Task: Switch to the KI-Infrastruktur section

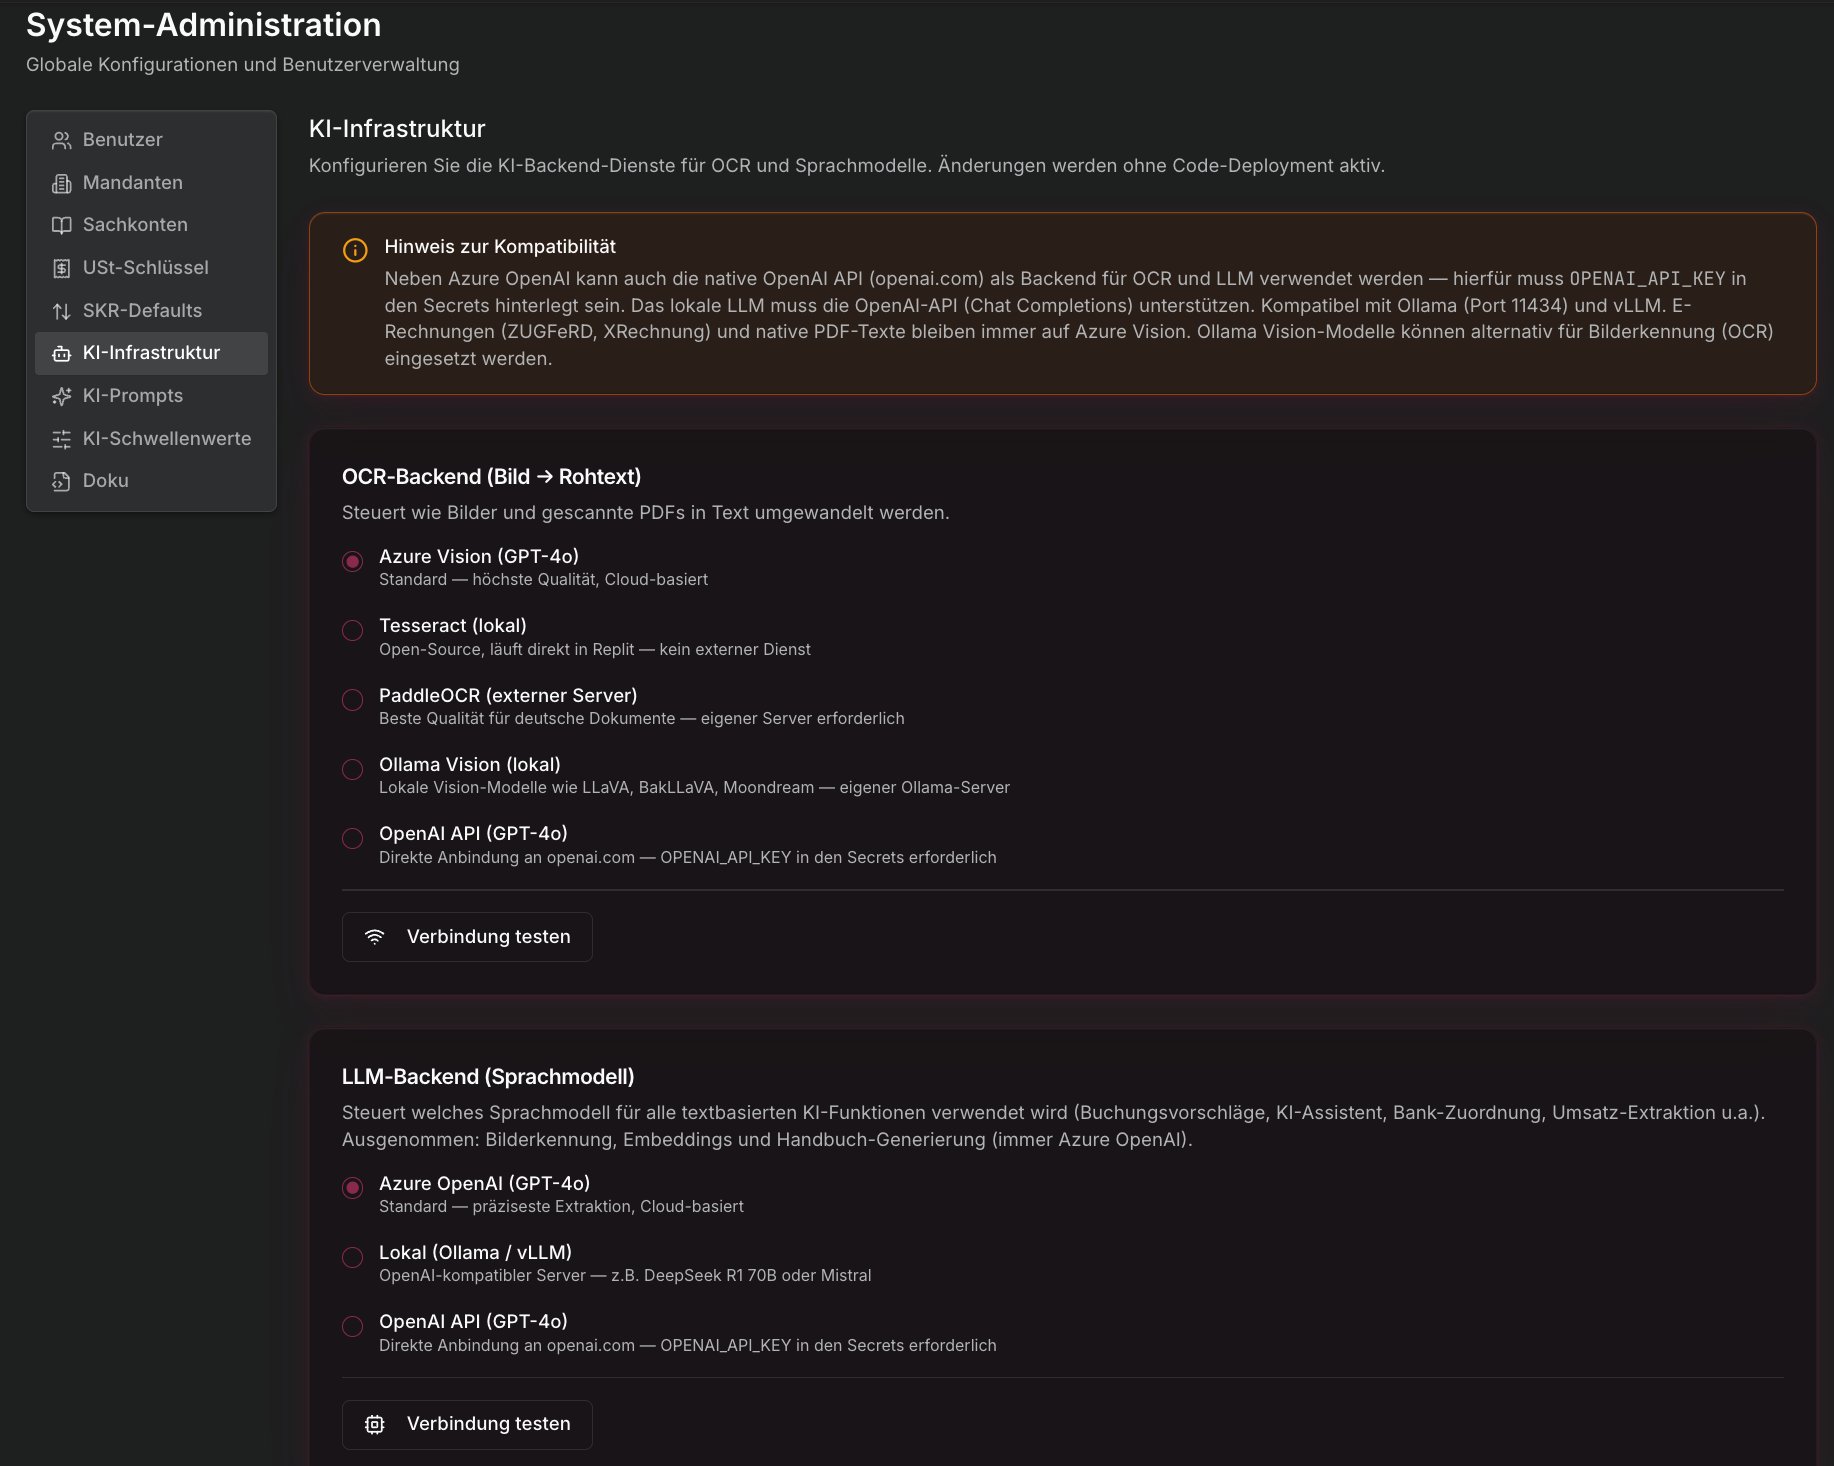Action: [152, 352]
